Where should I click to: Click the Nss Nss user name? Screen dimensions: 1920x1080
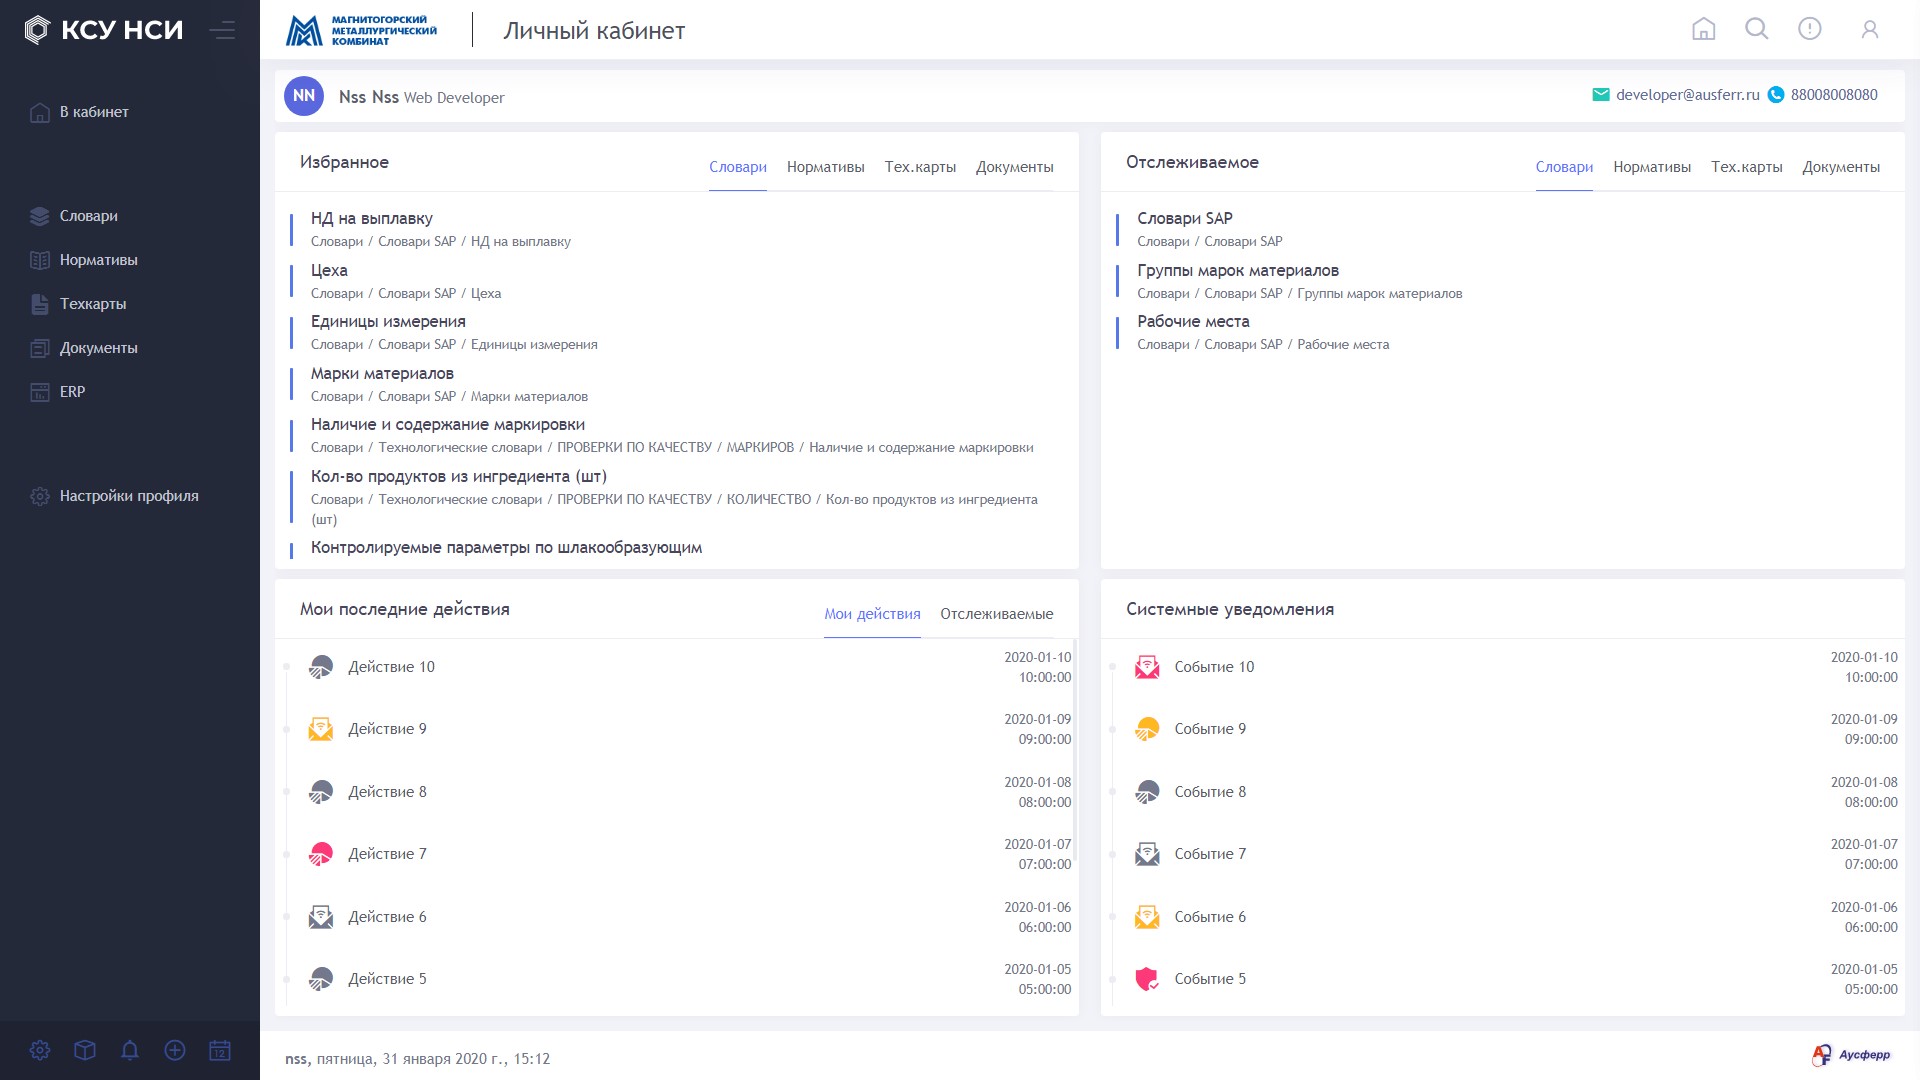(369, 97)
